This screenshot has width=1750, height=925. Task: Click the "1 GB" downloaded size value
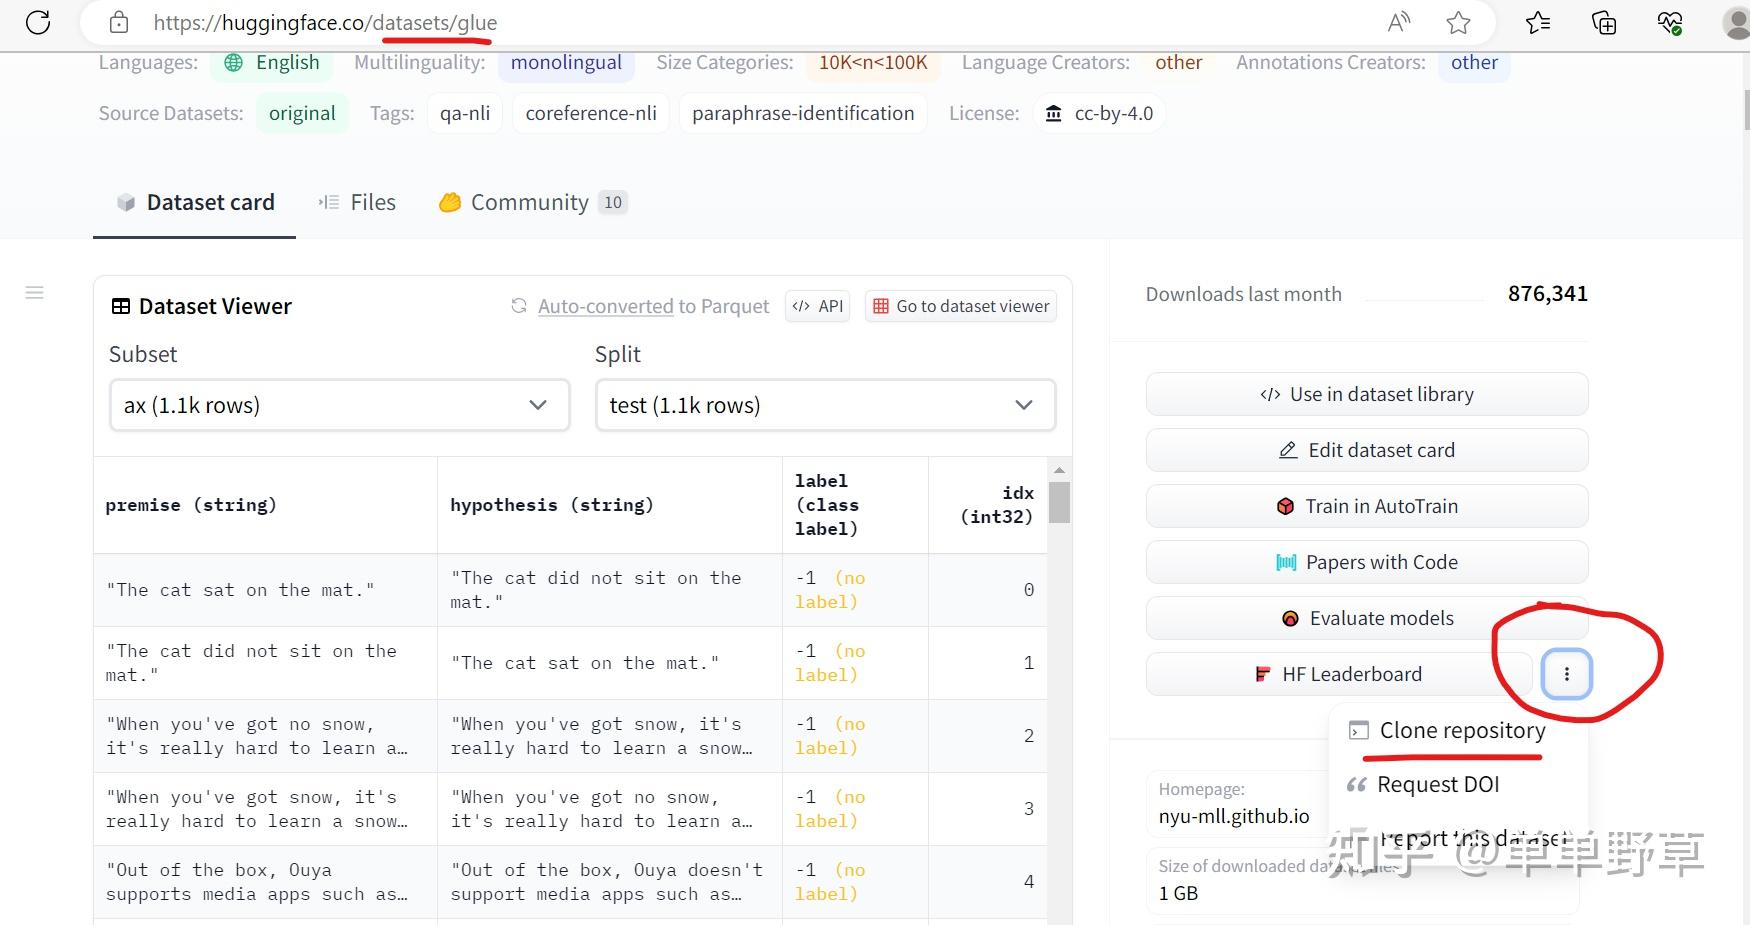[x=1178, y=893]
